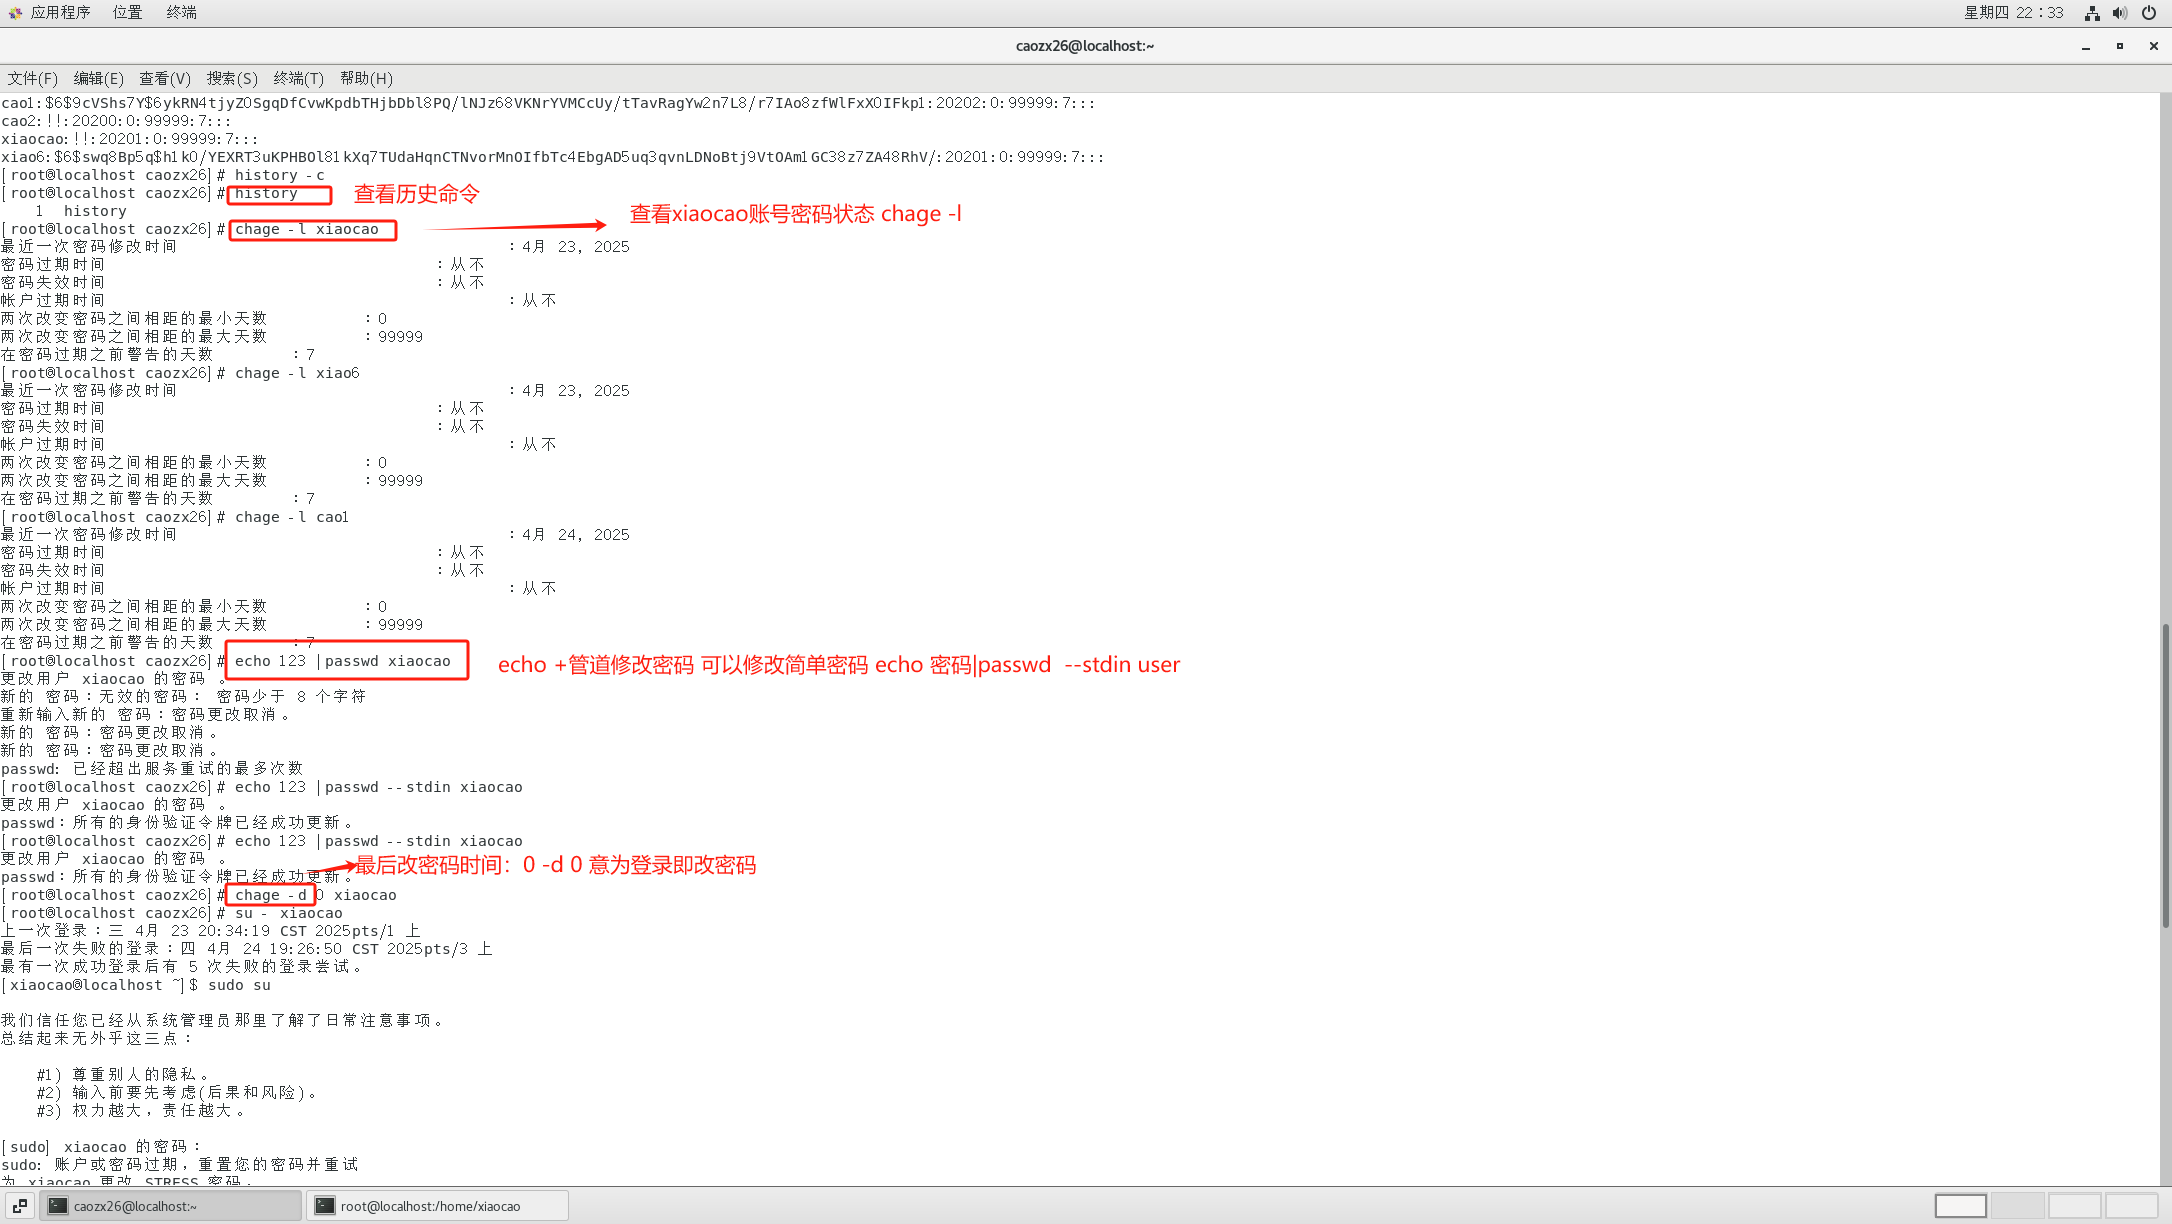Click the 星期四 22:33 clock
The width and height of the screenshot is (2172, 1224).
point(2013,12)
